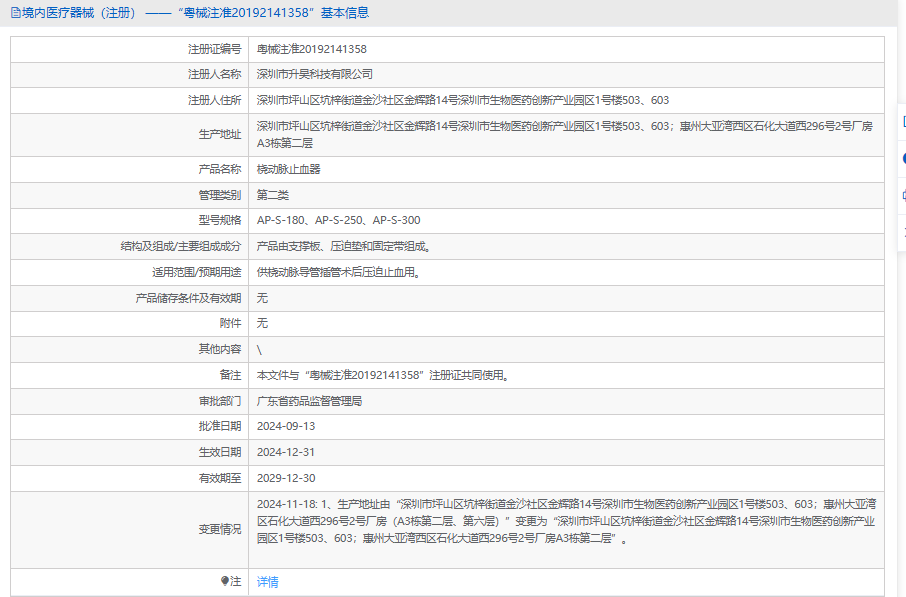Click the 其他内容 label

tap(220, 348)
